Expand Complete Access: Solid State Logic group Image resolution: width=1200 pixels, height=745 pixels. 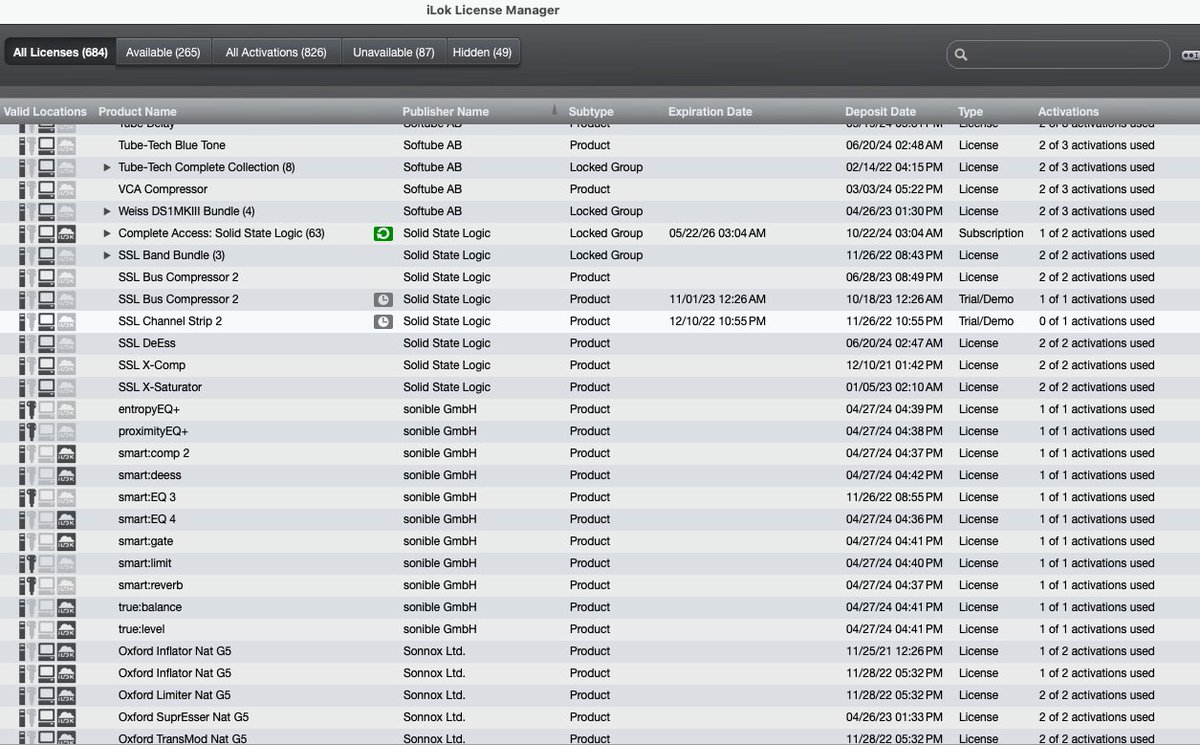click(107, 233)
